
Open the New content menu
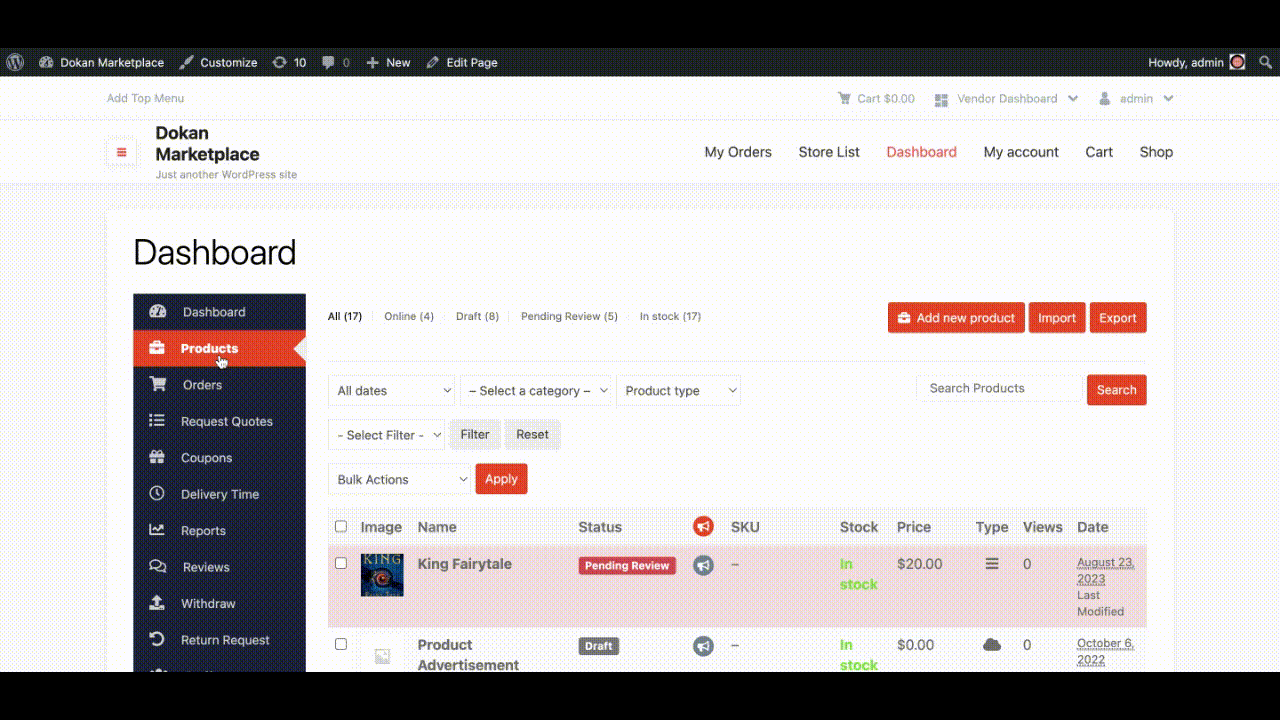point(388,62)
